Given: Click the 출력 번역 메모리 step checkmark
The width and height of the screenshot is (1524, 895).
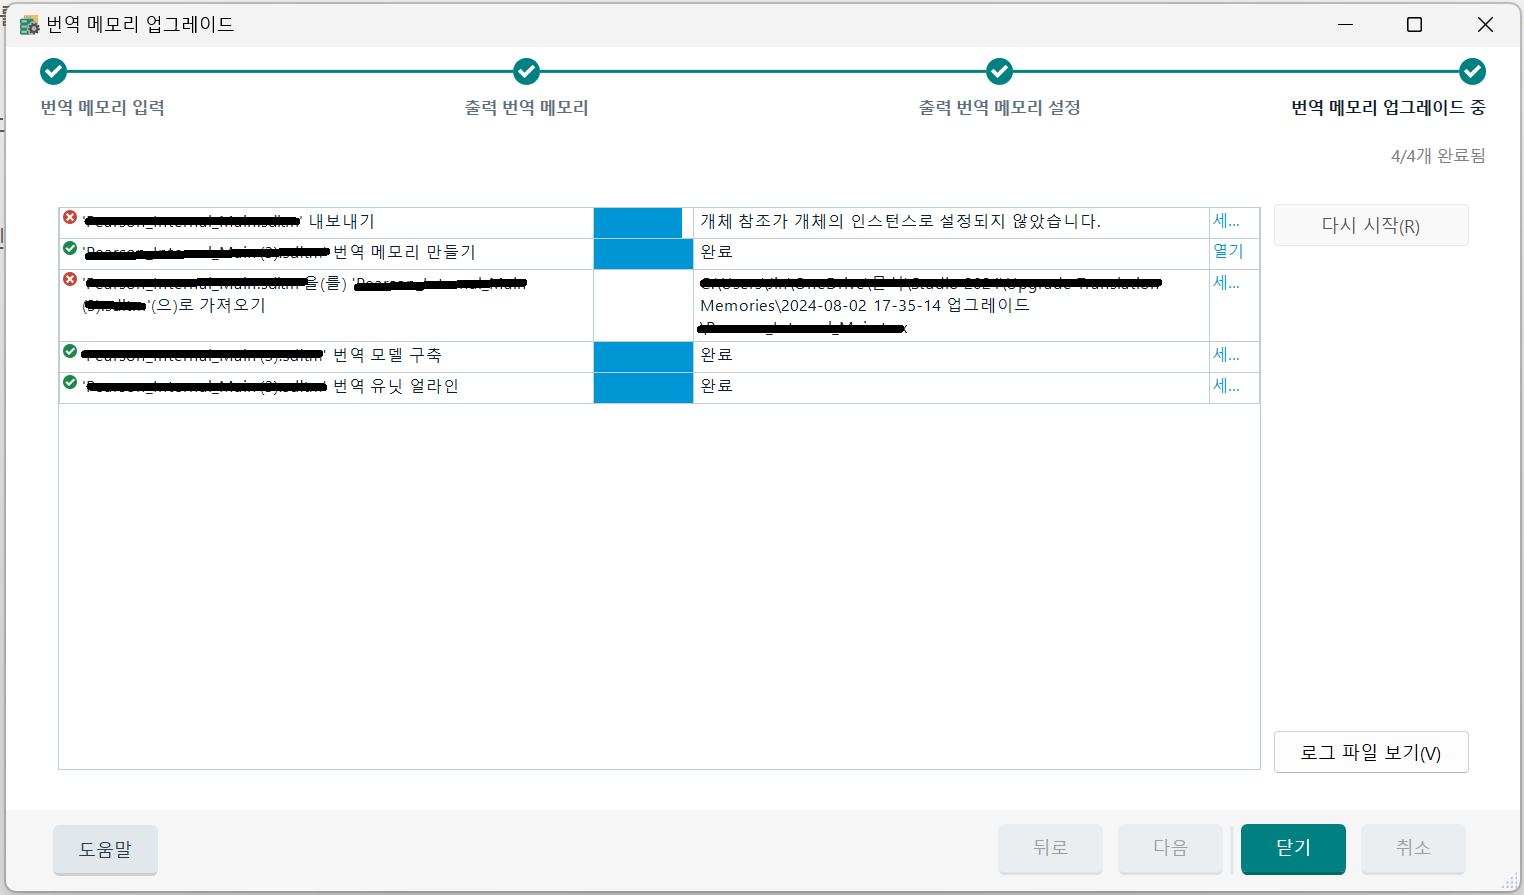Looking at the screenshot, I should pos(526,71).
